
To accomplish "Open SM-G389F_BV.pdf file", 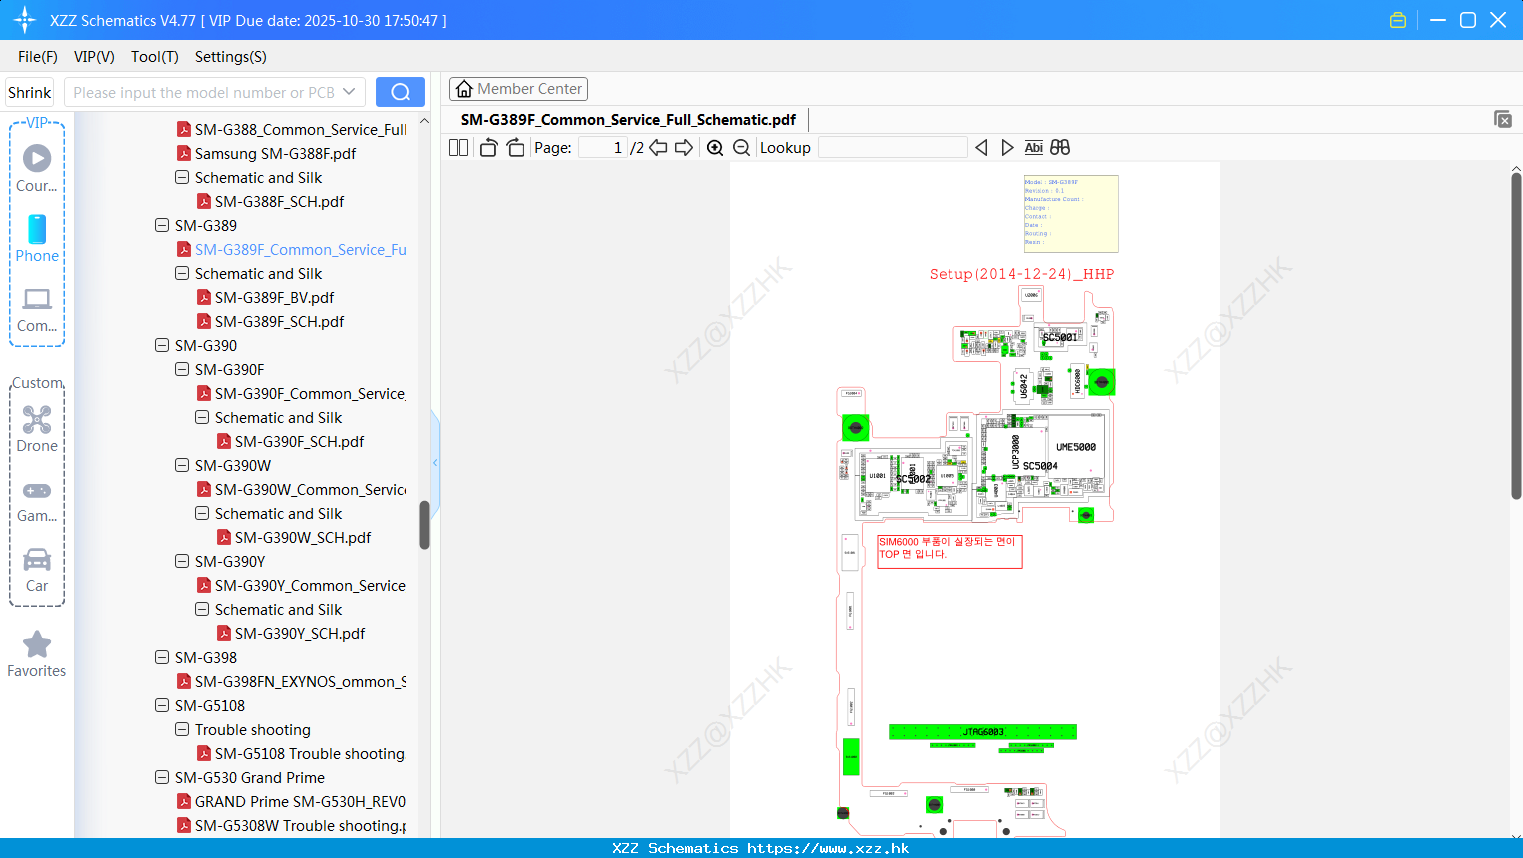I will pyautogui.click(x=274, y=298).
